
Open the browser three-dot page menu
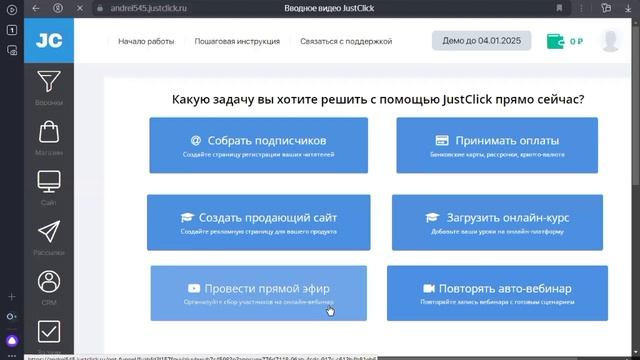(582, 8)
